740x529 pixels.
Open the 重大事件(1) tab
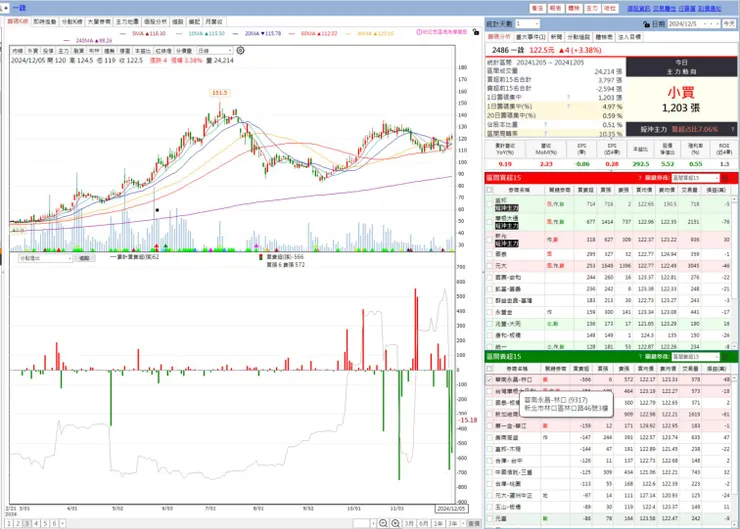[530, 37]
